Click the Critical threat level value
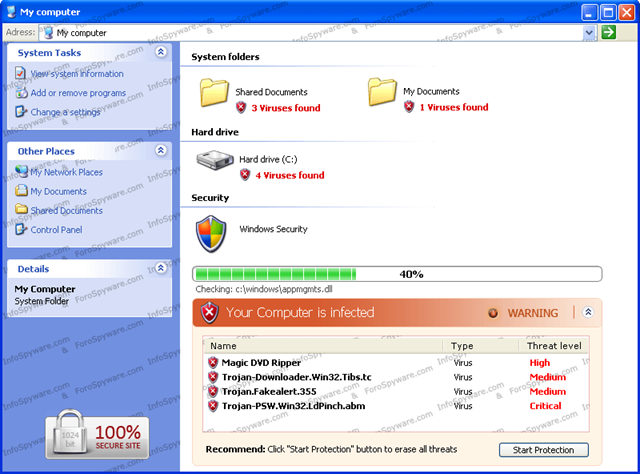The width and height of the screenshot is (640, 474). click(545, 406)
